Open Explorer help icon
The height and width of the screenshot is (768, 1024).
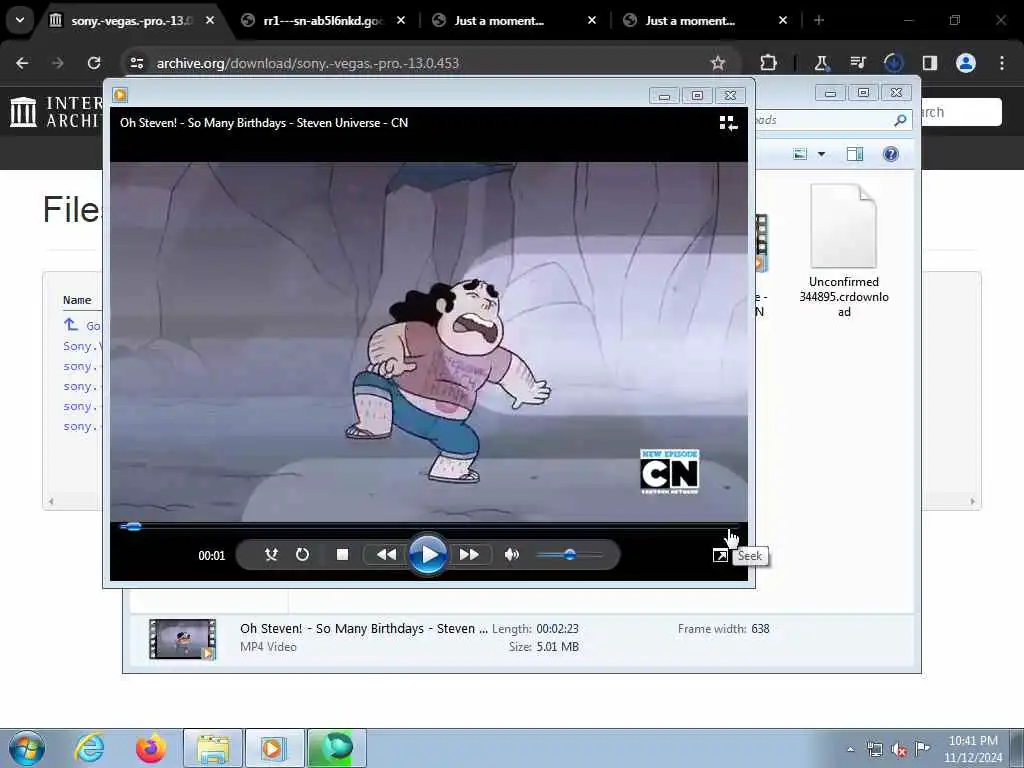pos(891,154)
